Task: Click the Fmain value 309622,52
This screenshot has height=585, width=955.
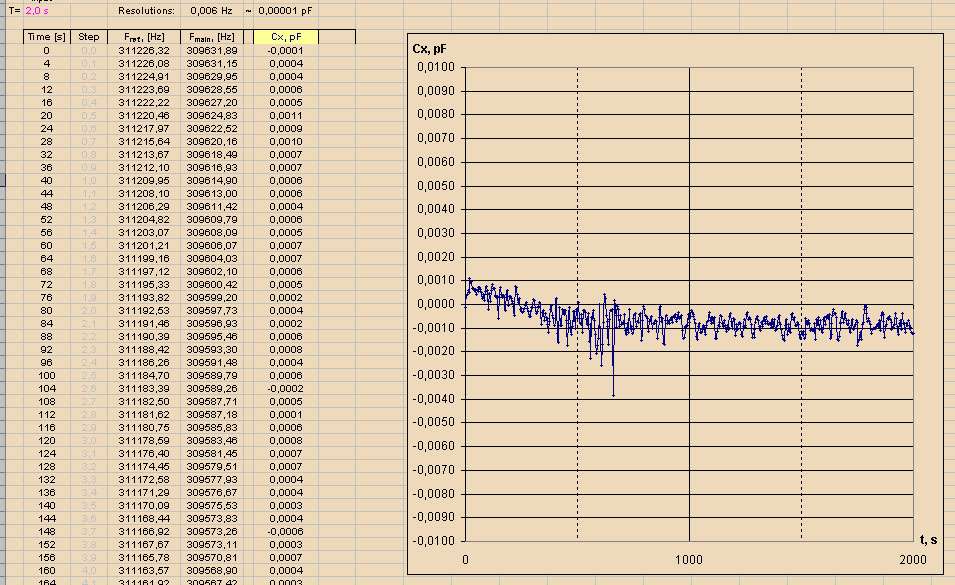Action: click(x=211, y=128)
